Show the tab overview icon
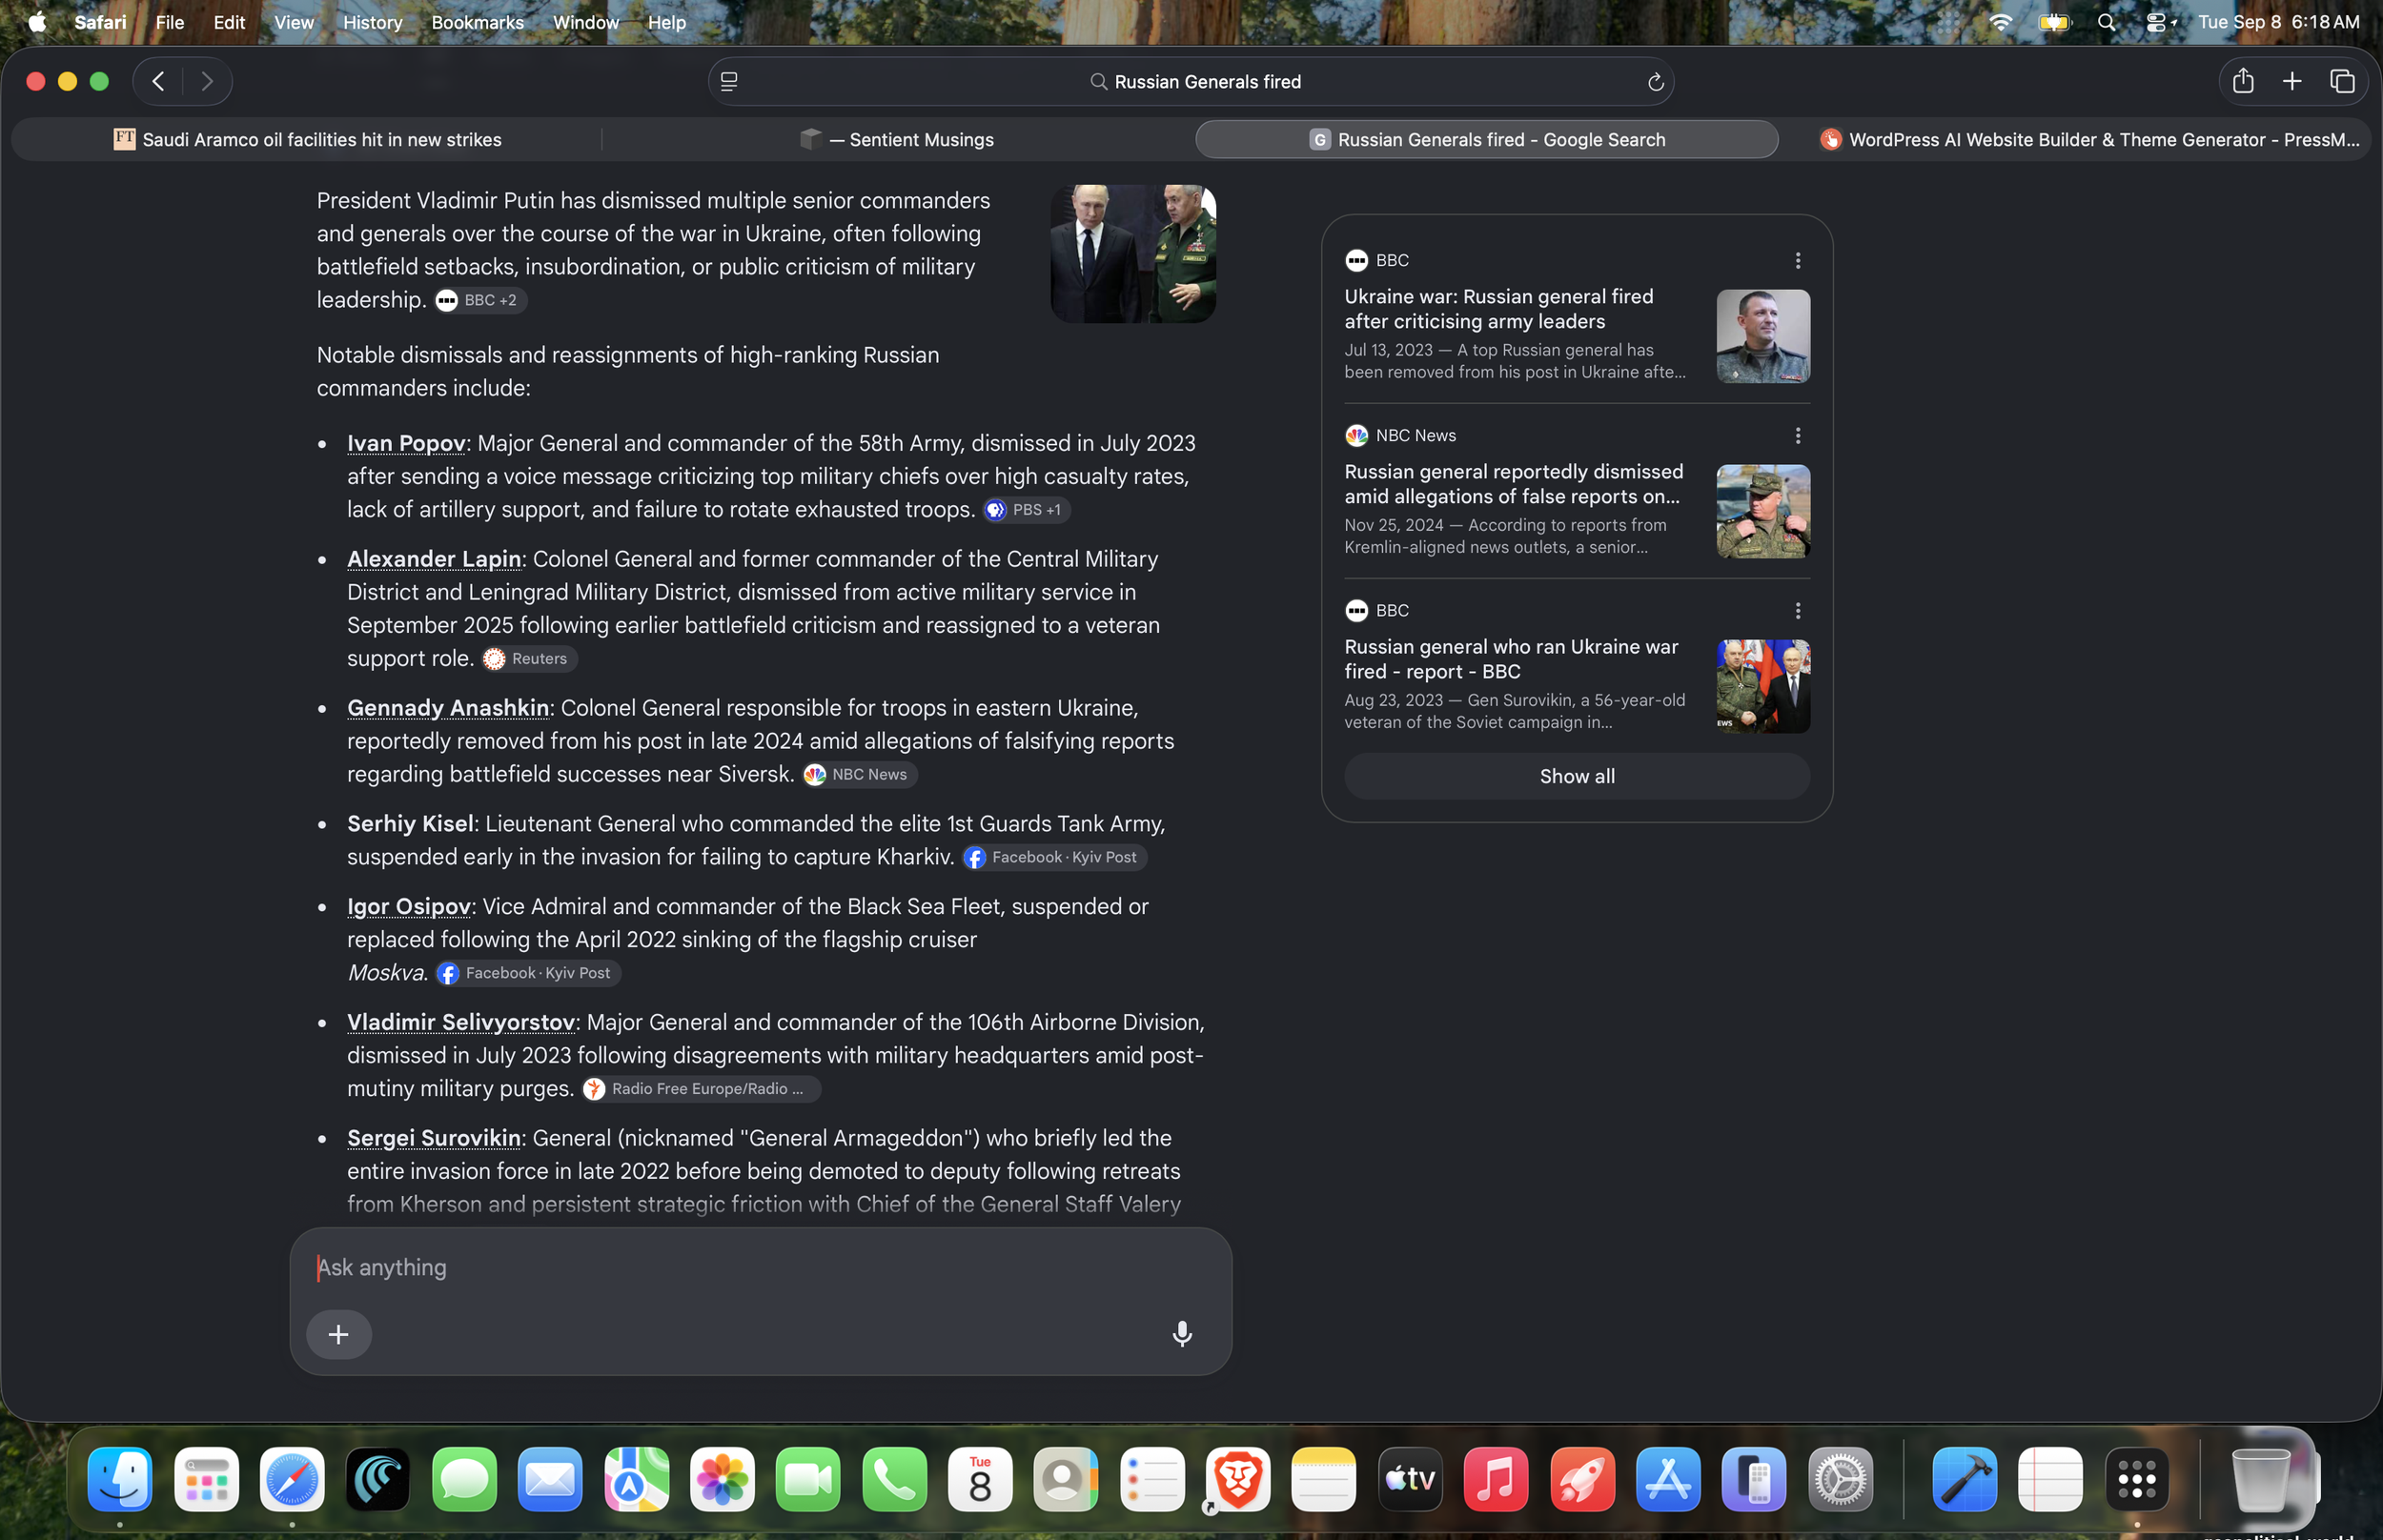The height and width of the screenshot is (1540, 2383). (2342, 81)
